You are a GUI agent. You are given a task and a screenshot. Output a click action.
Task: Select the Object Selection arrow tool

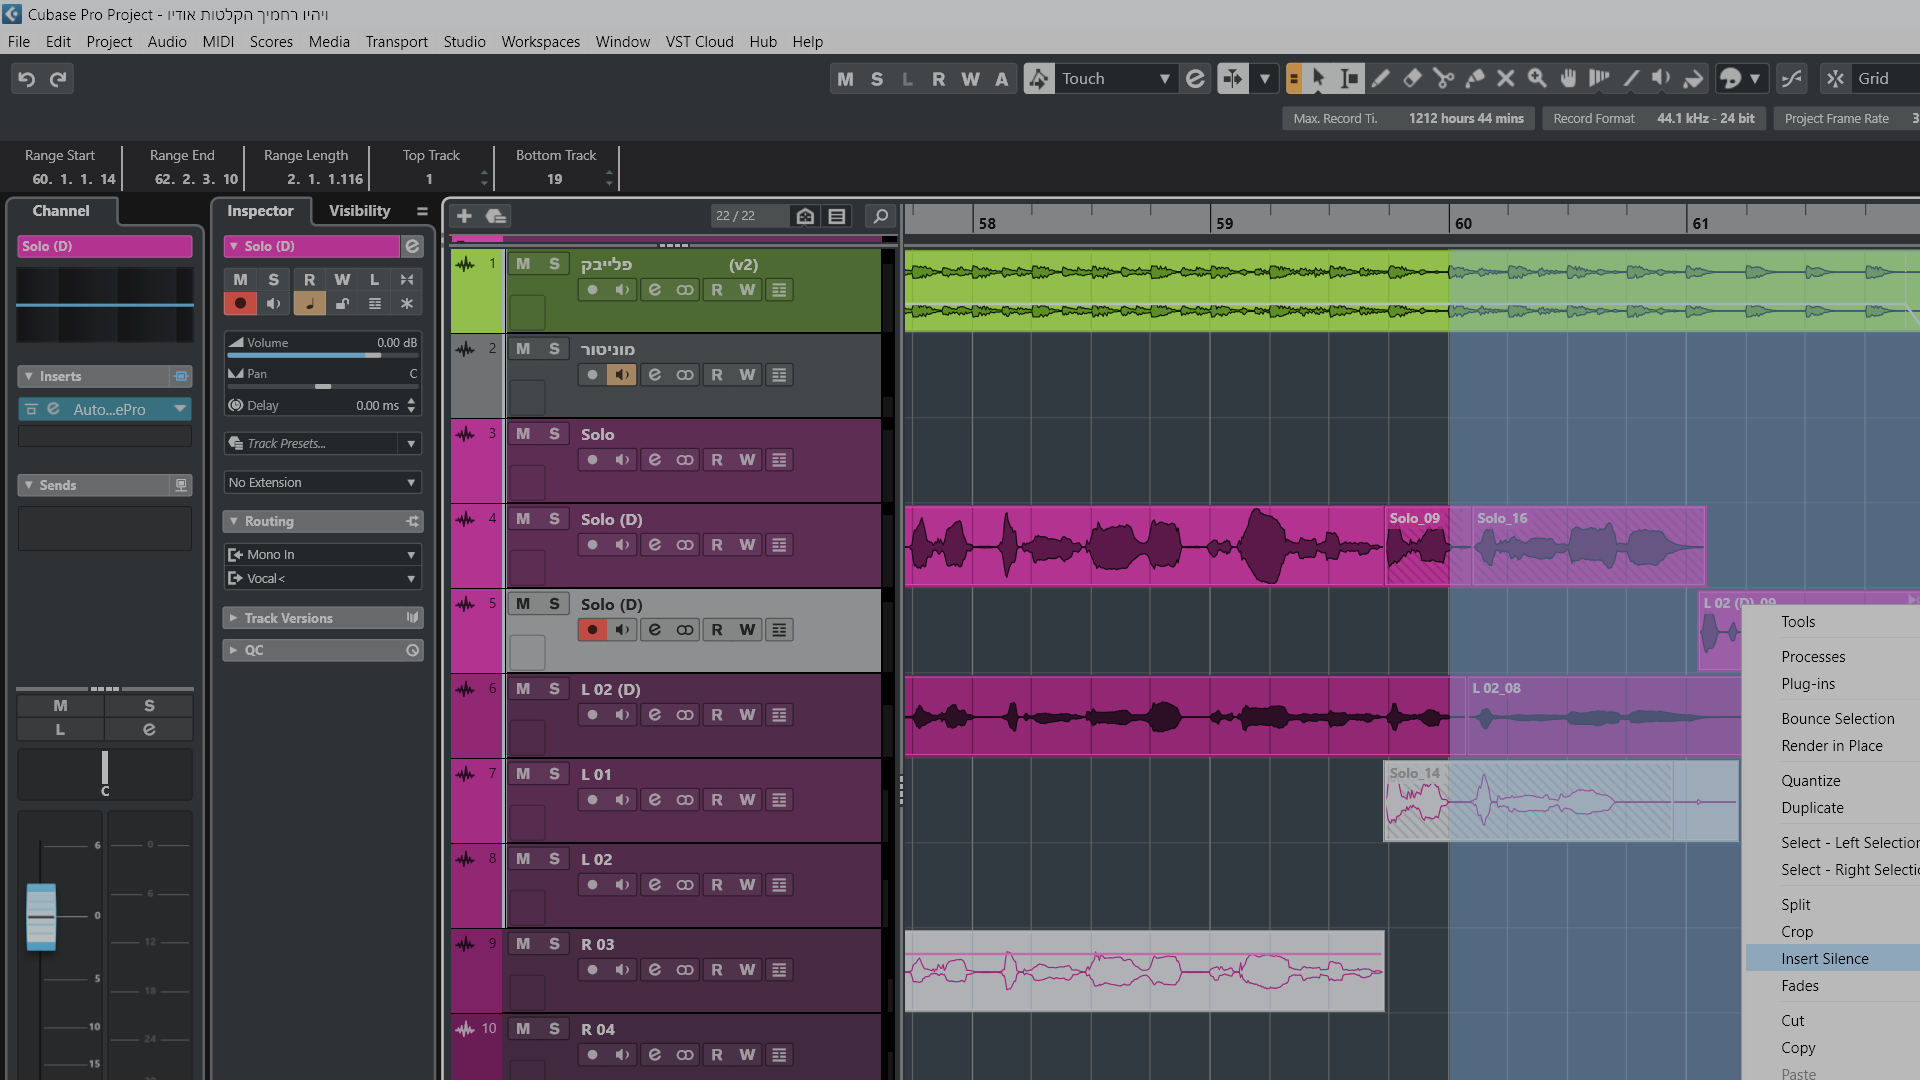[x=1318, y=78]
